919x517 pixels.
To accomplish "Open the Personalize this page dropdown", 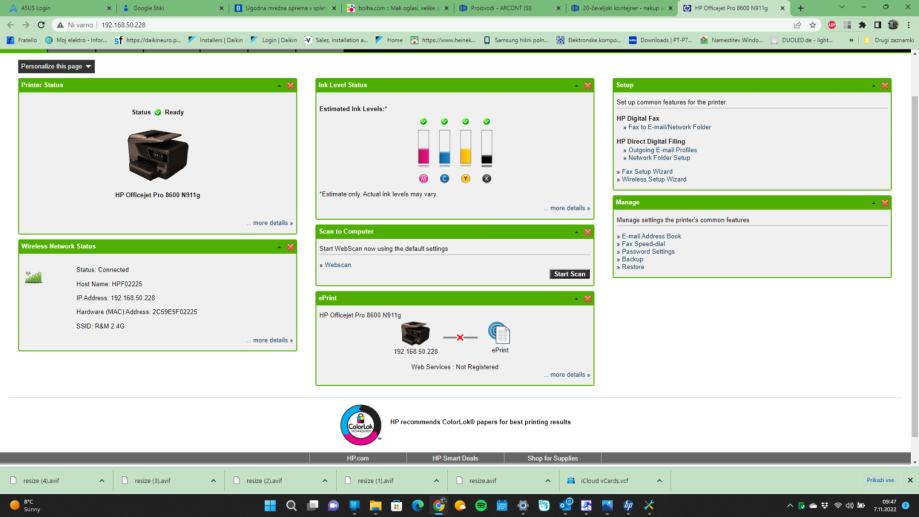I will click(x=56, y=66).
